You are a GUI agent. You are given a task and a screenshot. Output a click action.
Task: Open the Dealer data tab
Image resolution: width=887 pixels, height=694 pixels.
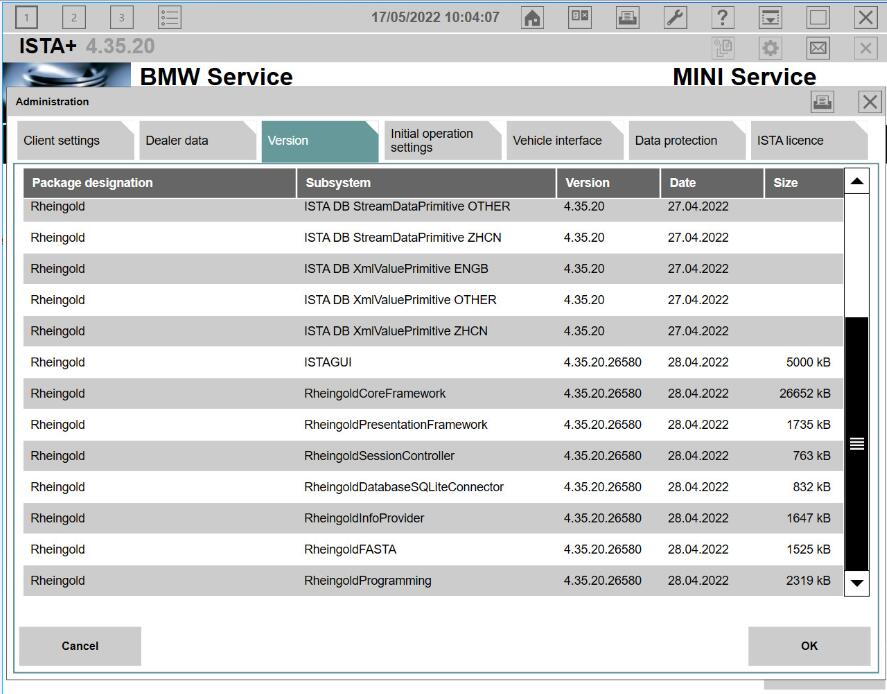(197, 141)
